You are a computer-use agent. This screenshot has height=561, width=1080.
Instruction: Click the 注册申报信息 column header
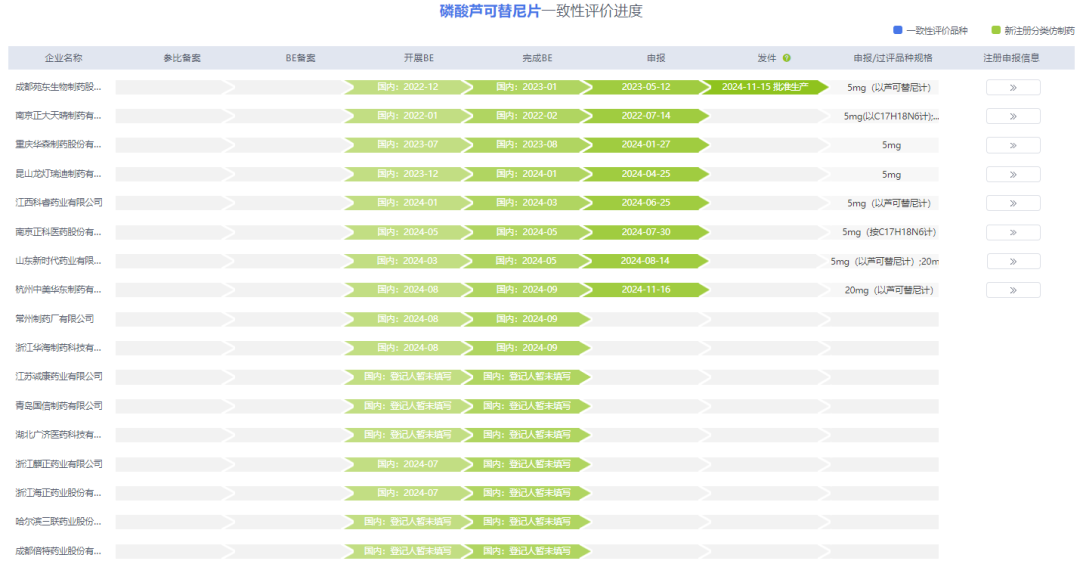1011,58
